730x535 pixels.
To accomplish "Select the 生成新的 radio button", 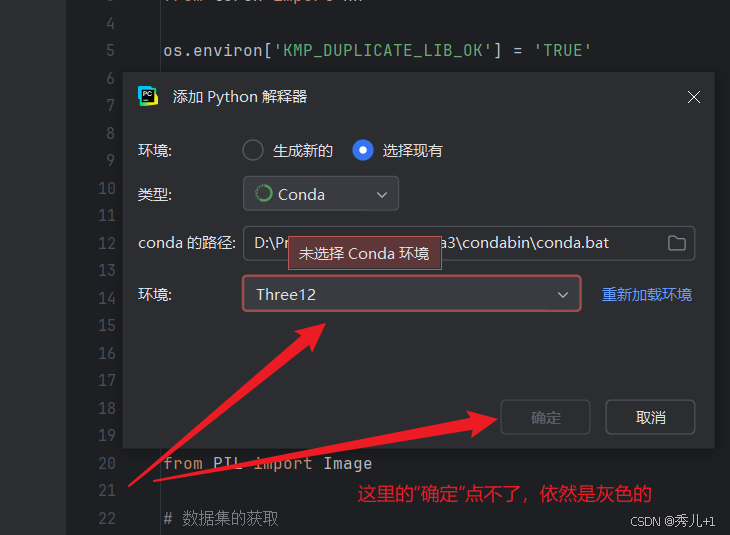I will tap(253, 150).
